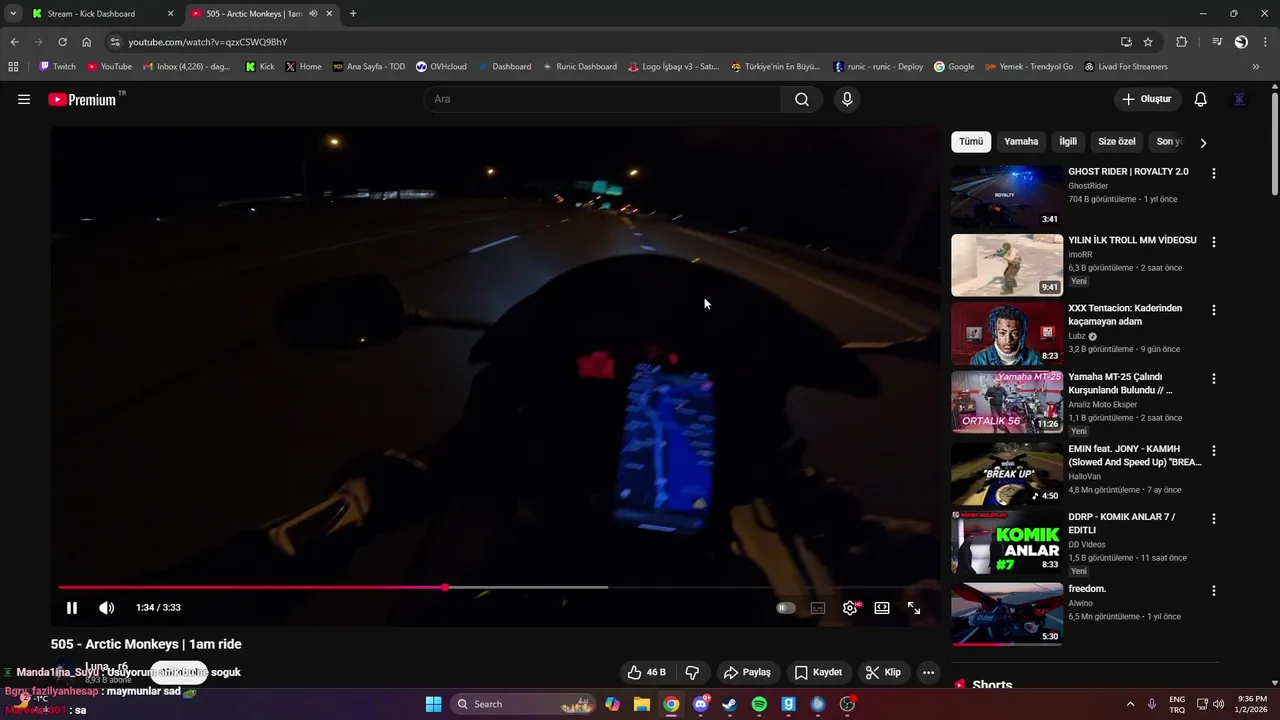Open the tab search dropdown
This screenshot has width=1280, height=720.
click(12, 14)
